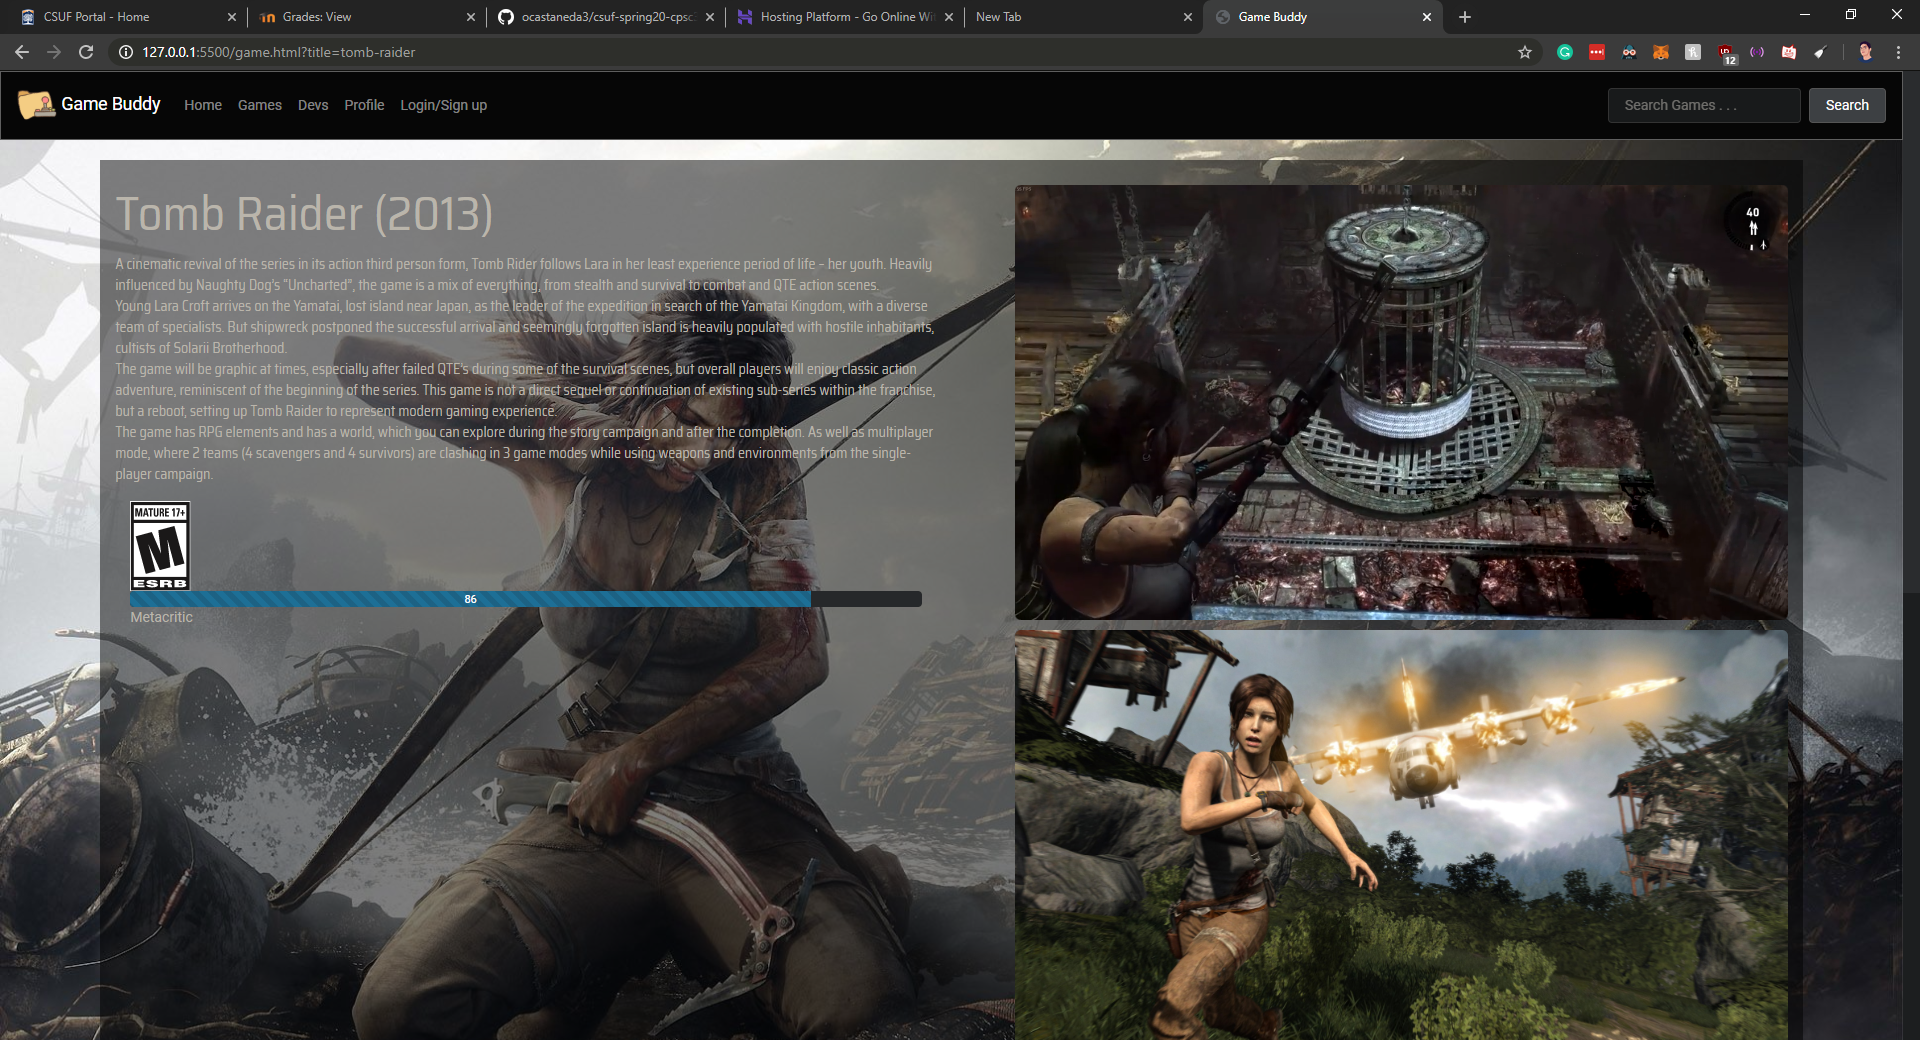1920x1040 pixels.
Task: Click the ESRB Mature 17+ rating badge
Action: (x=160, y=546)
